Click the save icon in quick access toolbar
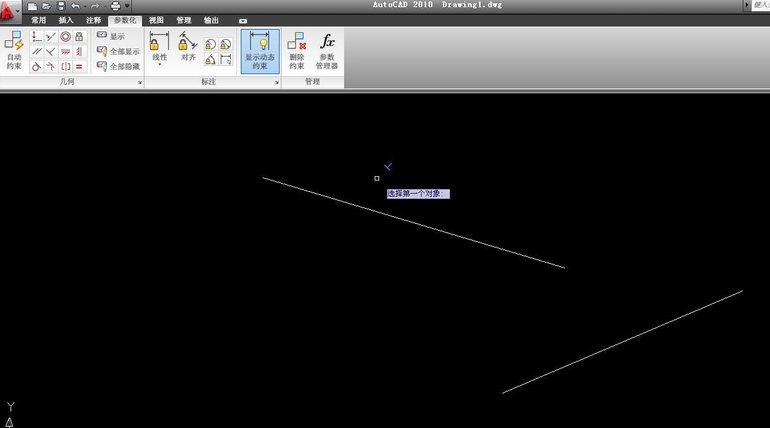This screenshot has width=770, height=428. (x=61, y=6)
